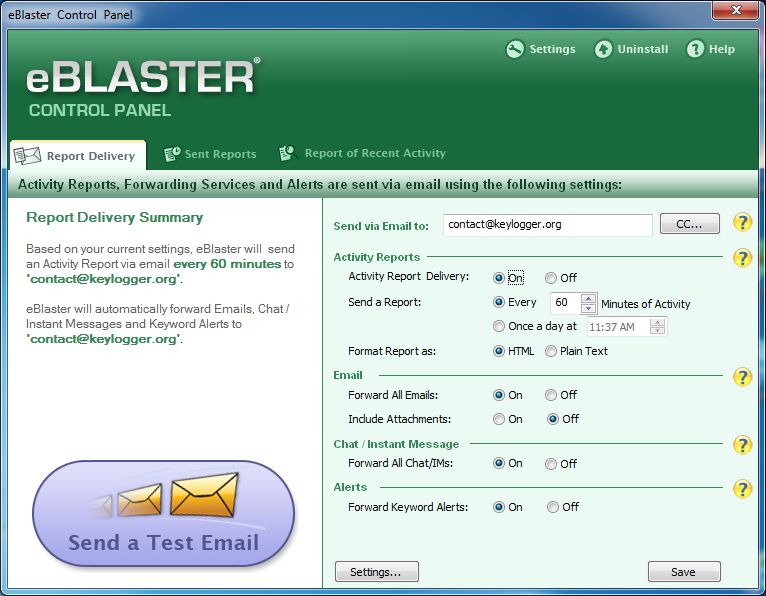Click help icon for Activity Reports section
766x596 pixels.
click(742, 258)
